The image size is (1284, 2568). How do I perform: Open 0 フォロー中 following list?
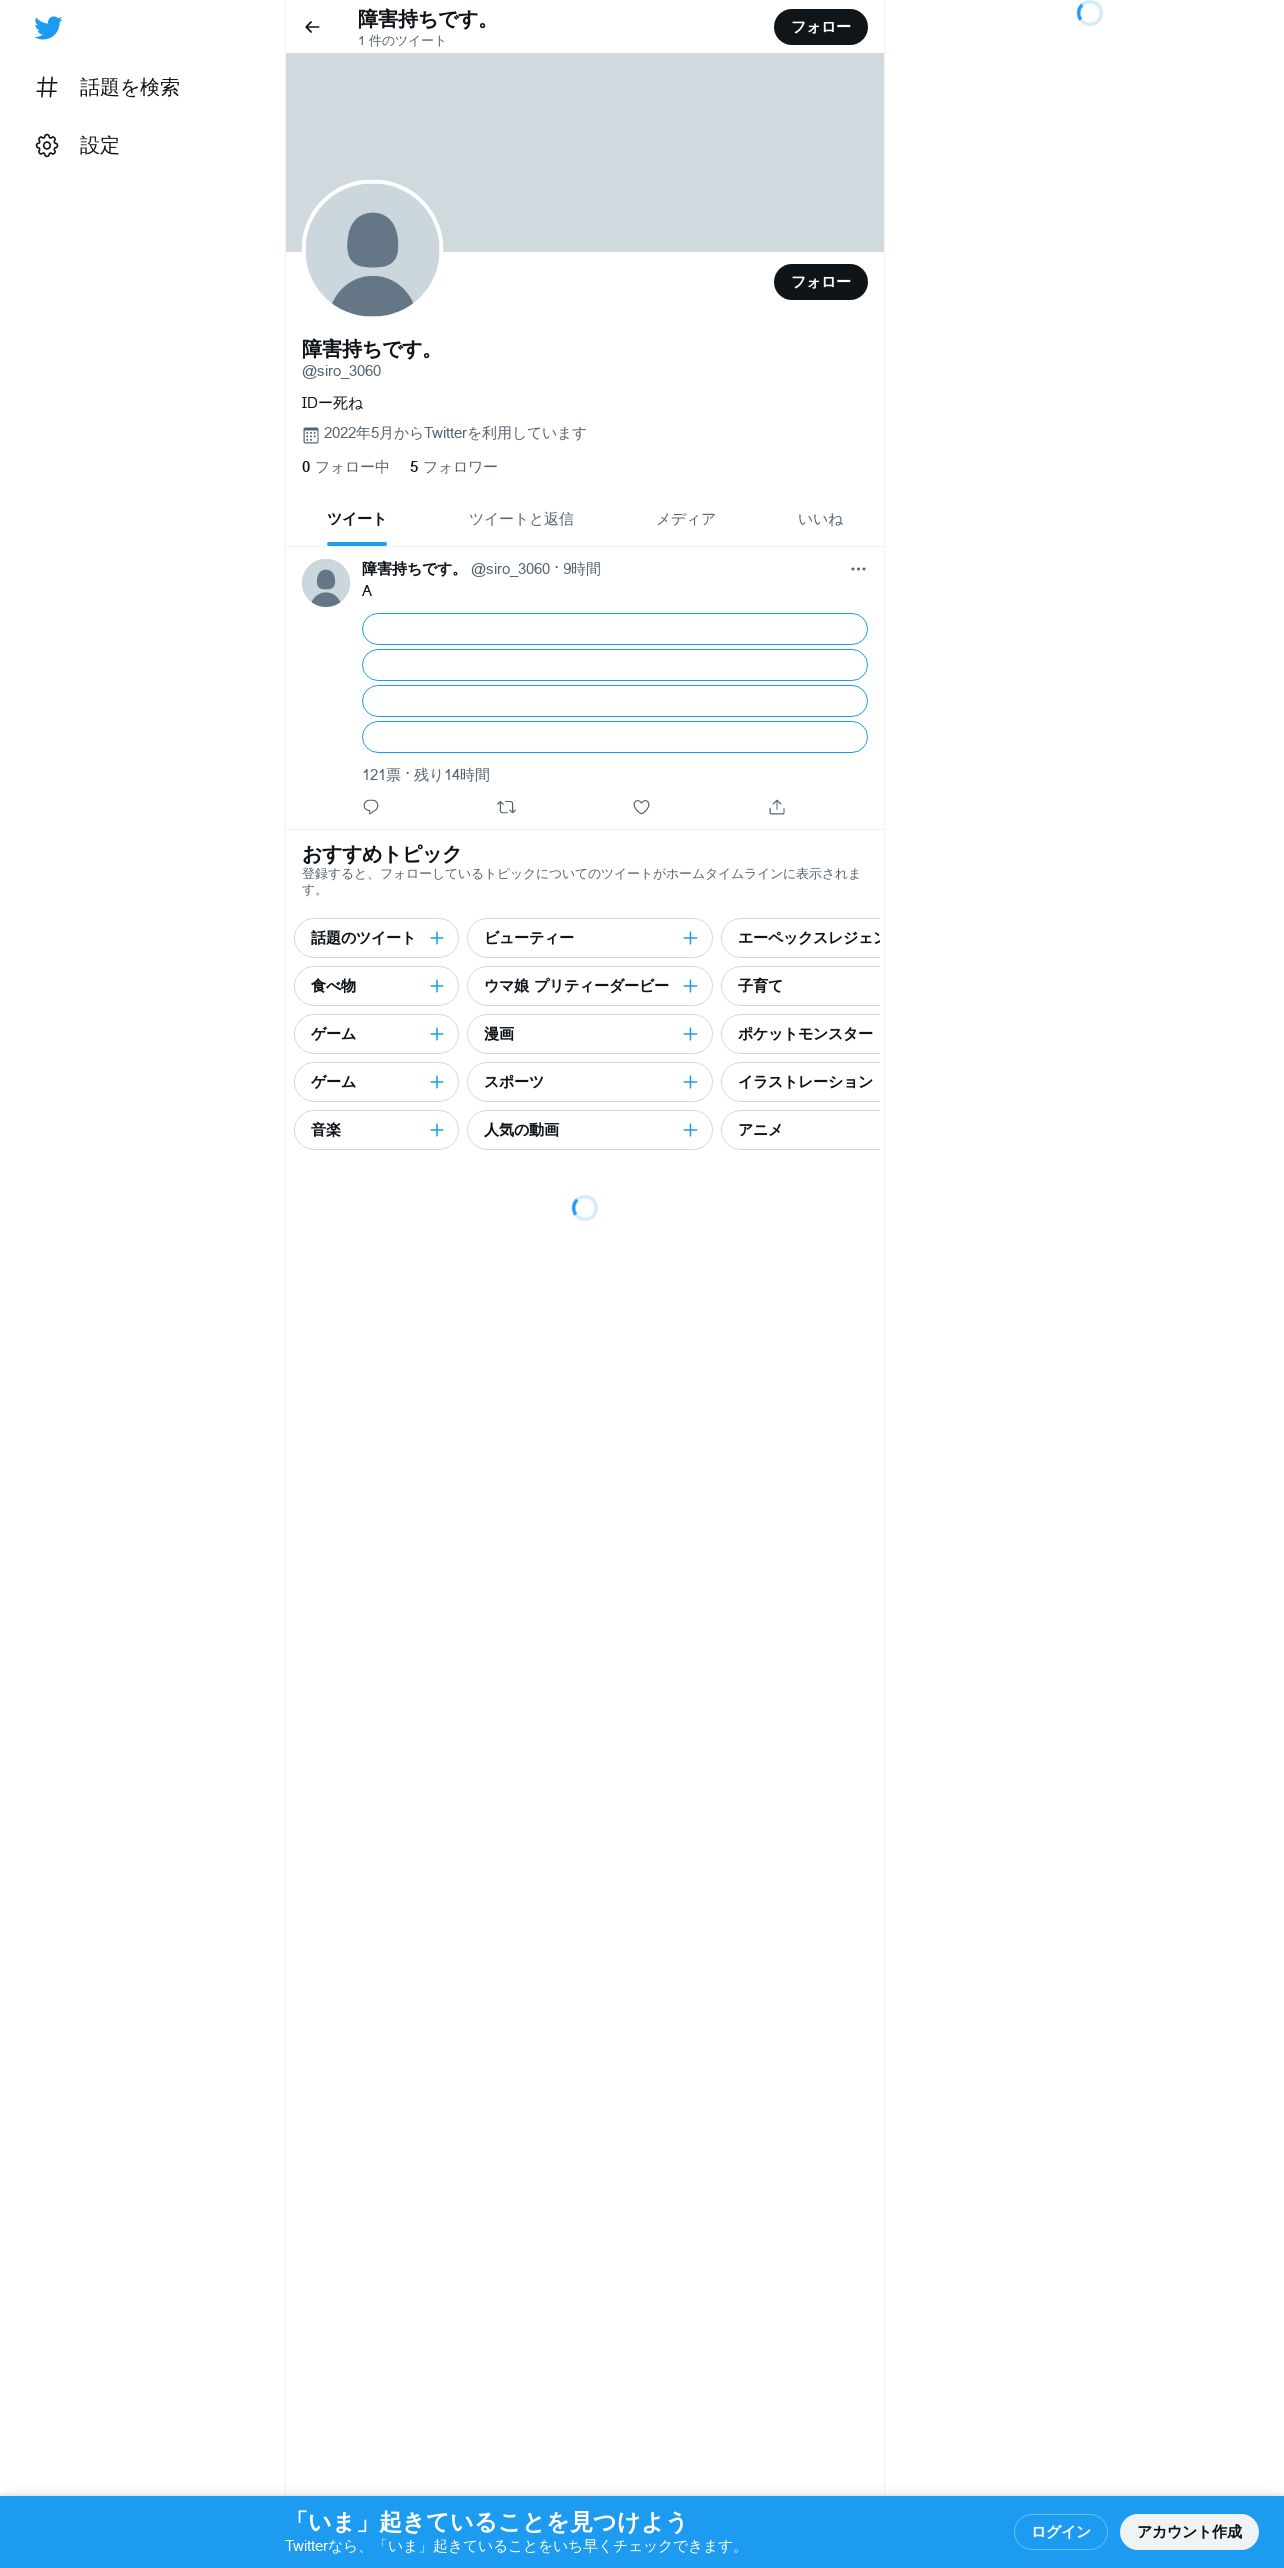pyautogui.click(x=345, y=467)
